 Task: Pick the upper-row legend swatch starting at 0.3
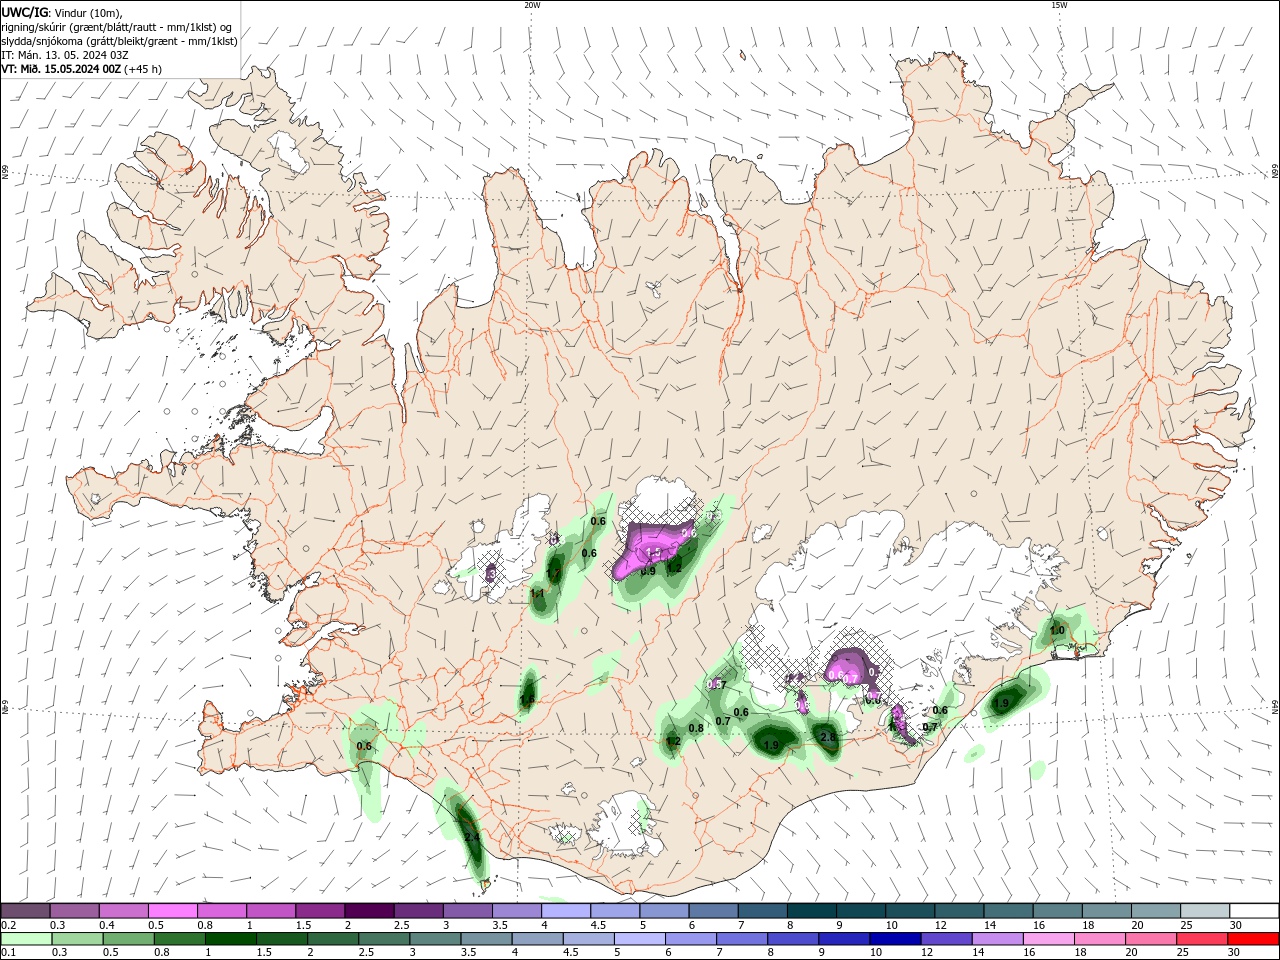[x=75, y=911]
